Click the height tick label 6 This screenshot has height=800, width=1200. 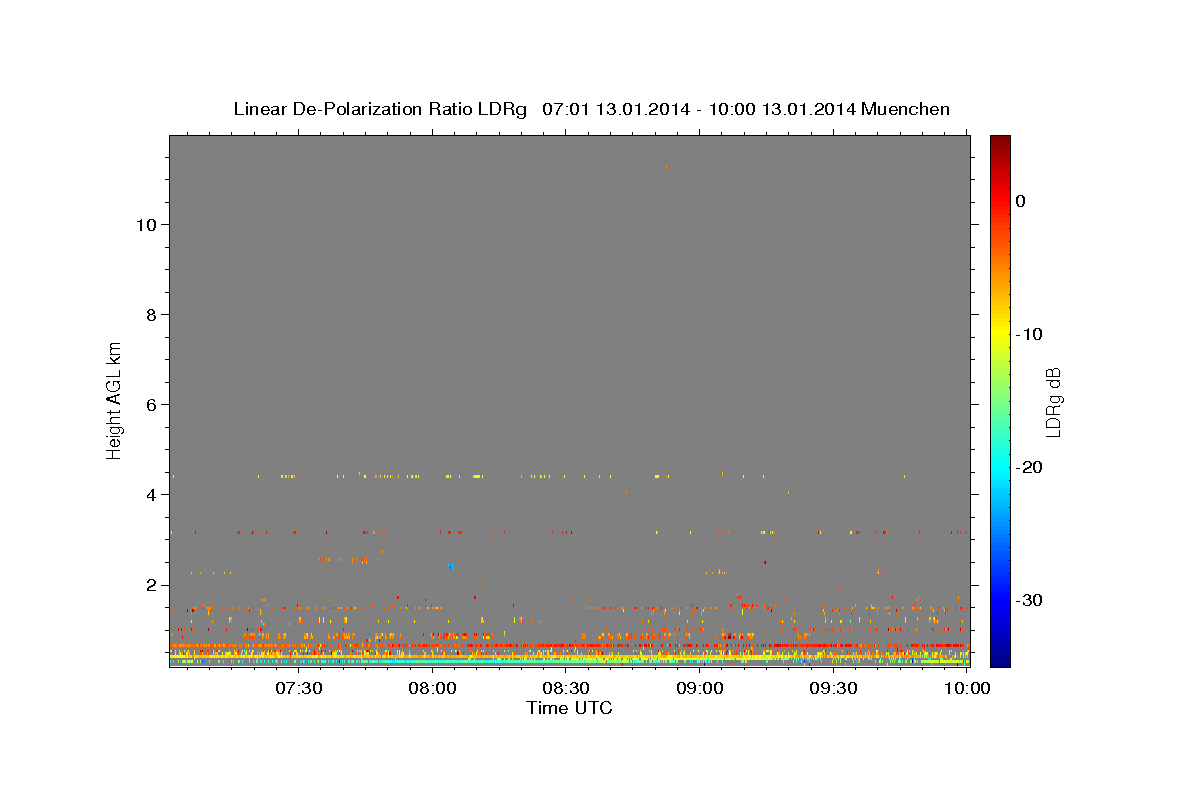[149, 405]
